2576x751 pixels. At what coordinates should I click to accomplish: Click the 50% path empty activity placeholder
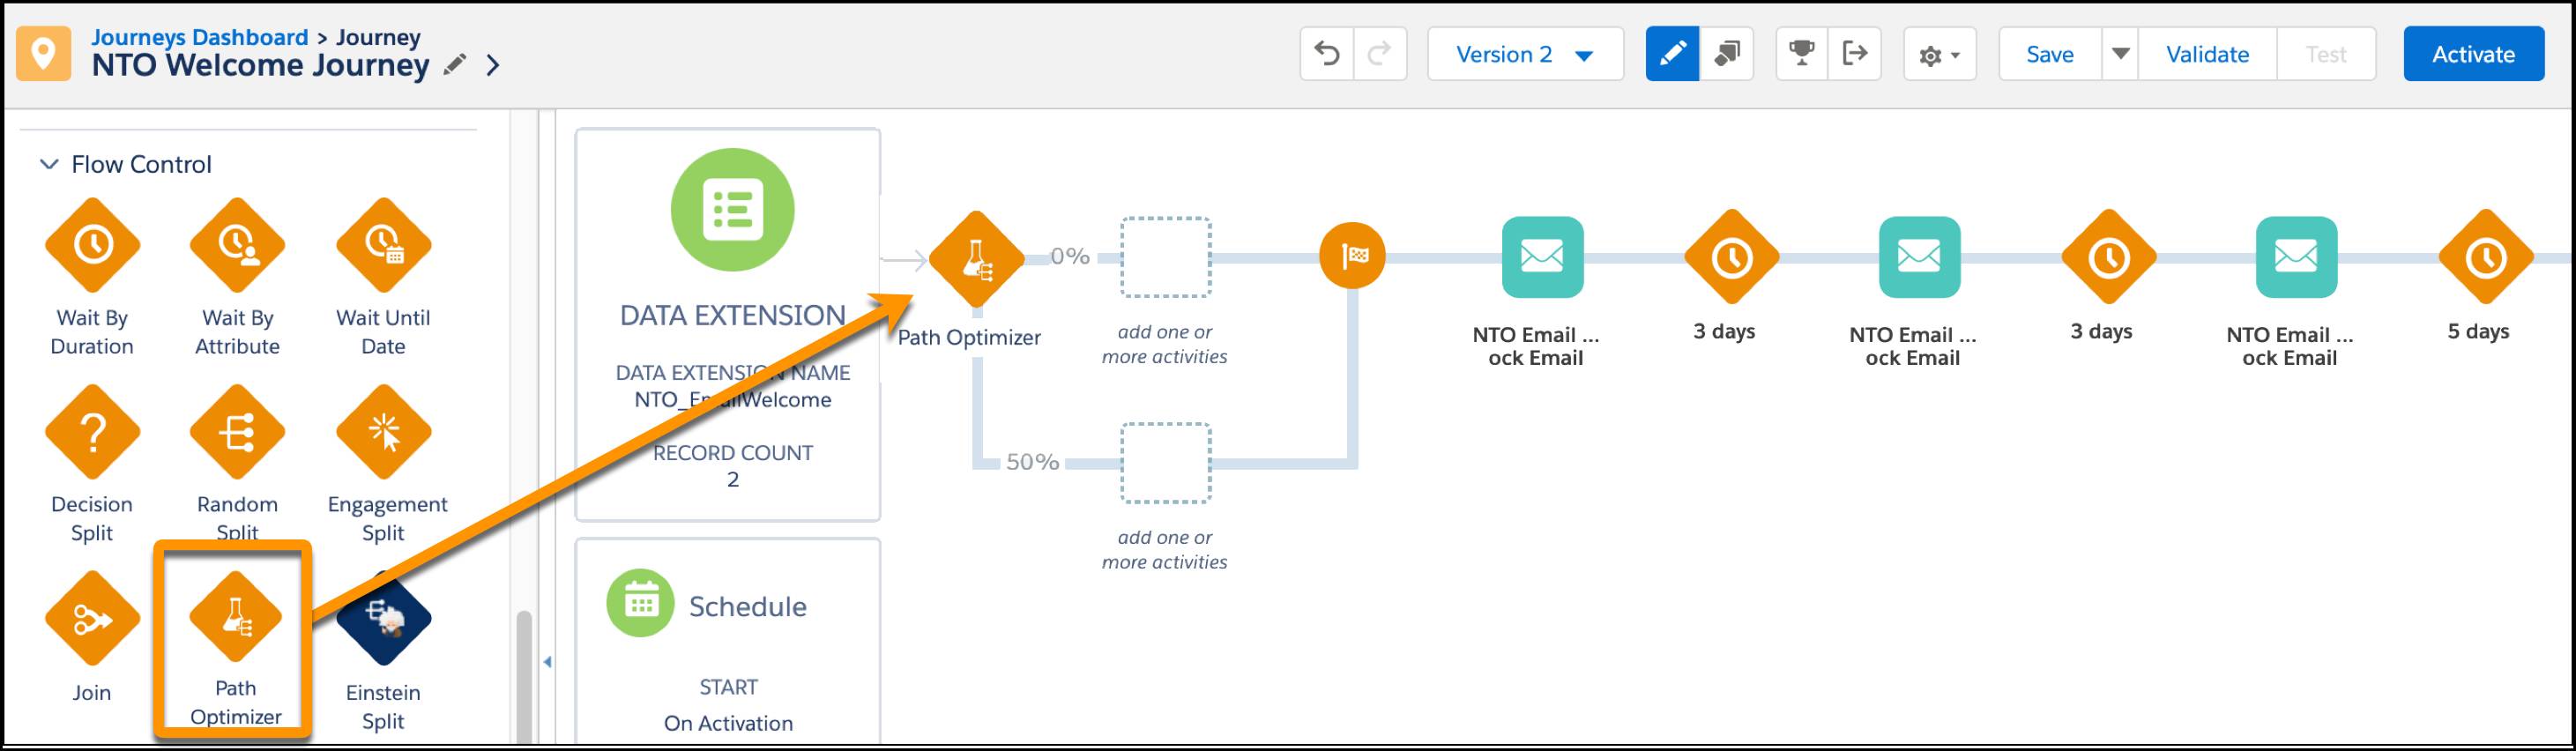click(1165, 463)
